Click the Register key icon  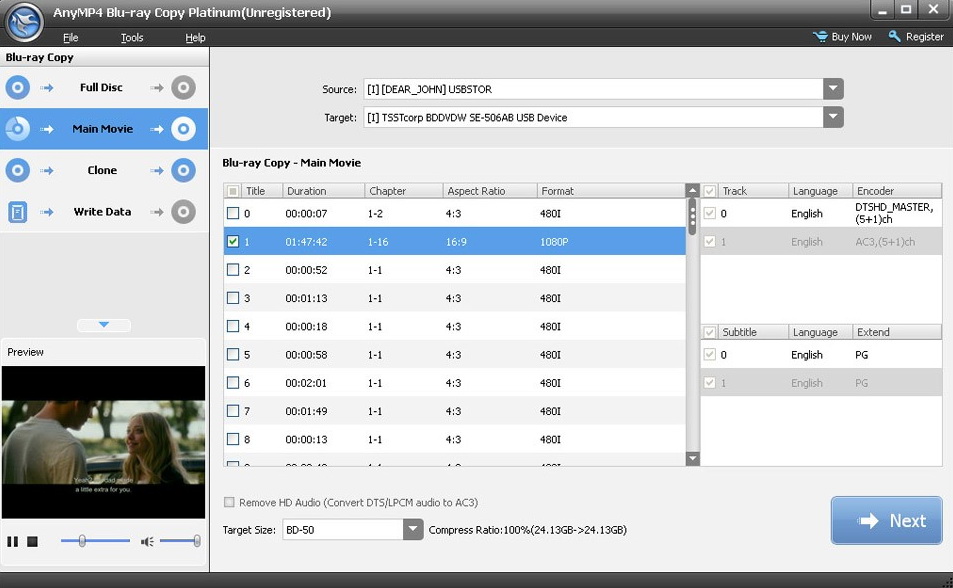[895, 36]
